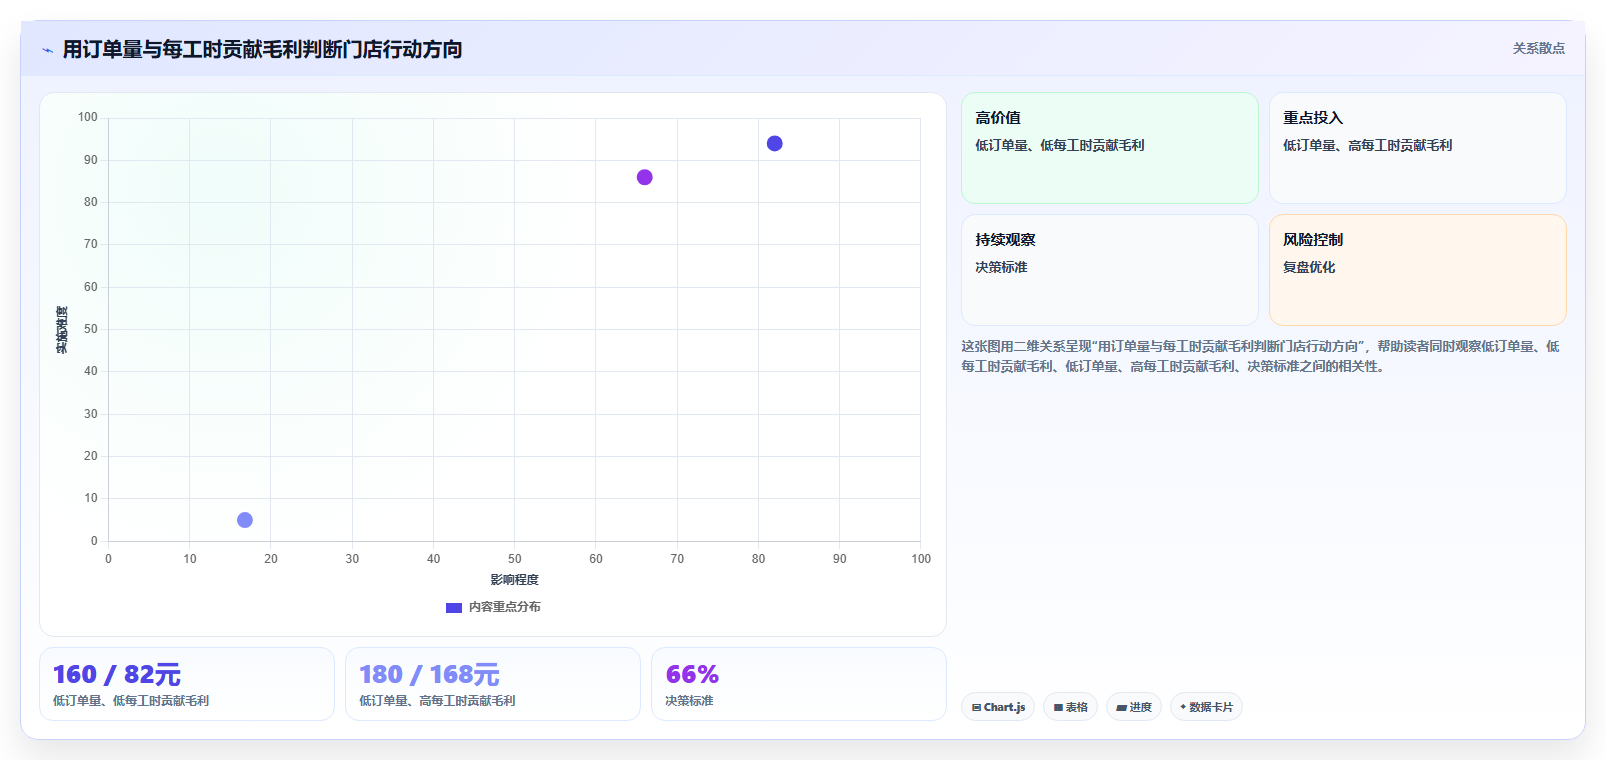Click the 影响程度 x-axis title
Viewport: 1606px width, 760px height.
click(x=514, y=580)
